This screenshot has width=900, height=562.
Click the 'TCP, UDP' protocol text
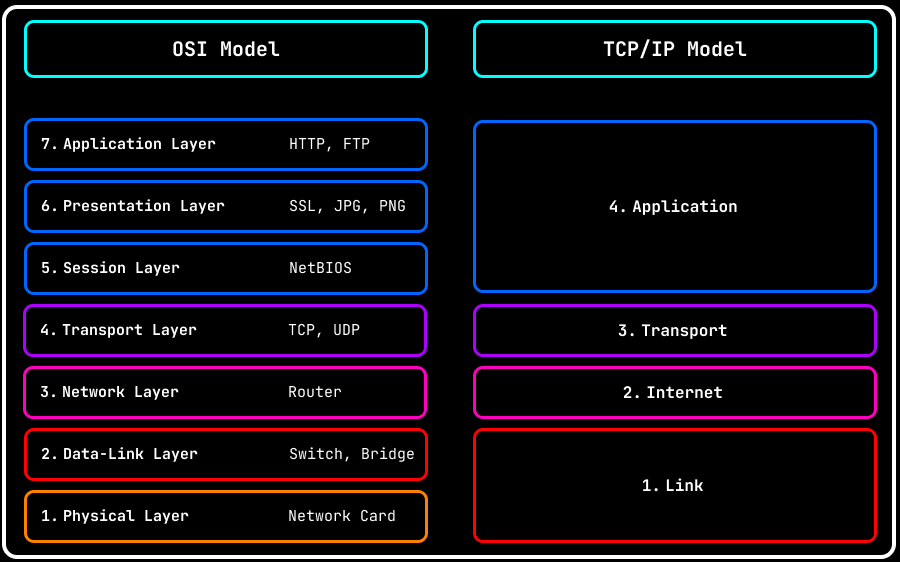pyautogui.click(x=324, y=330)
